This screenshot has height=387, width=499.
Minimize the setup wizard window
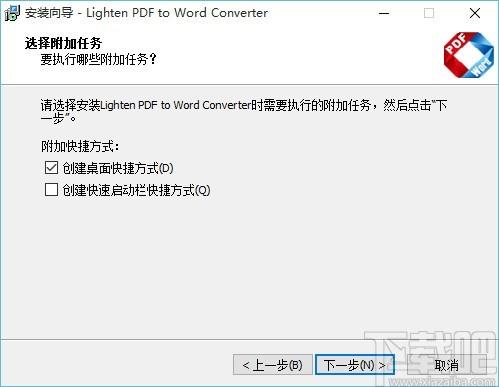[x=384, y=13]
